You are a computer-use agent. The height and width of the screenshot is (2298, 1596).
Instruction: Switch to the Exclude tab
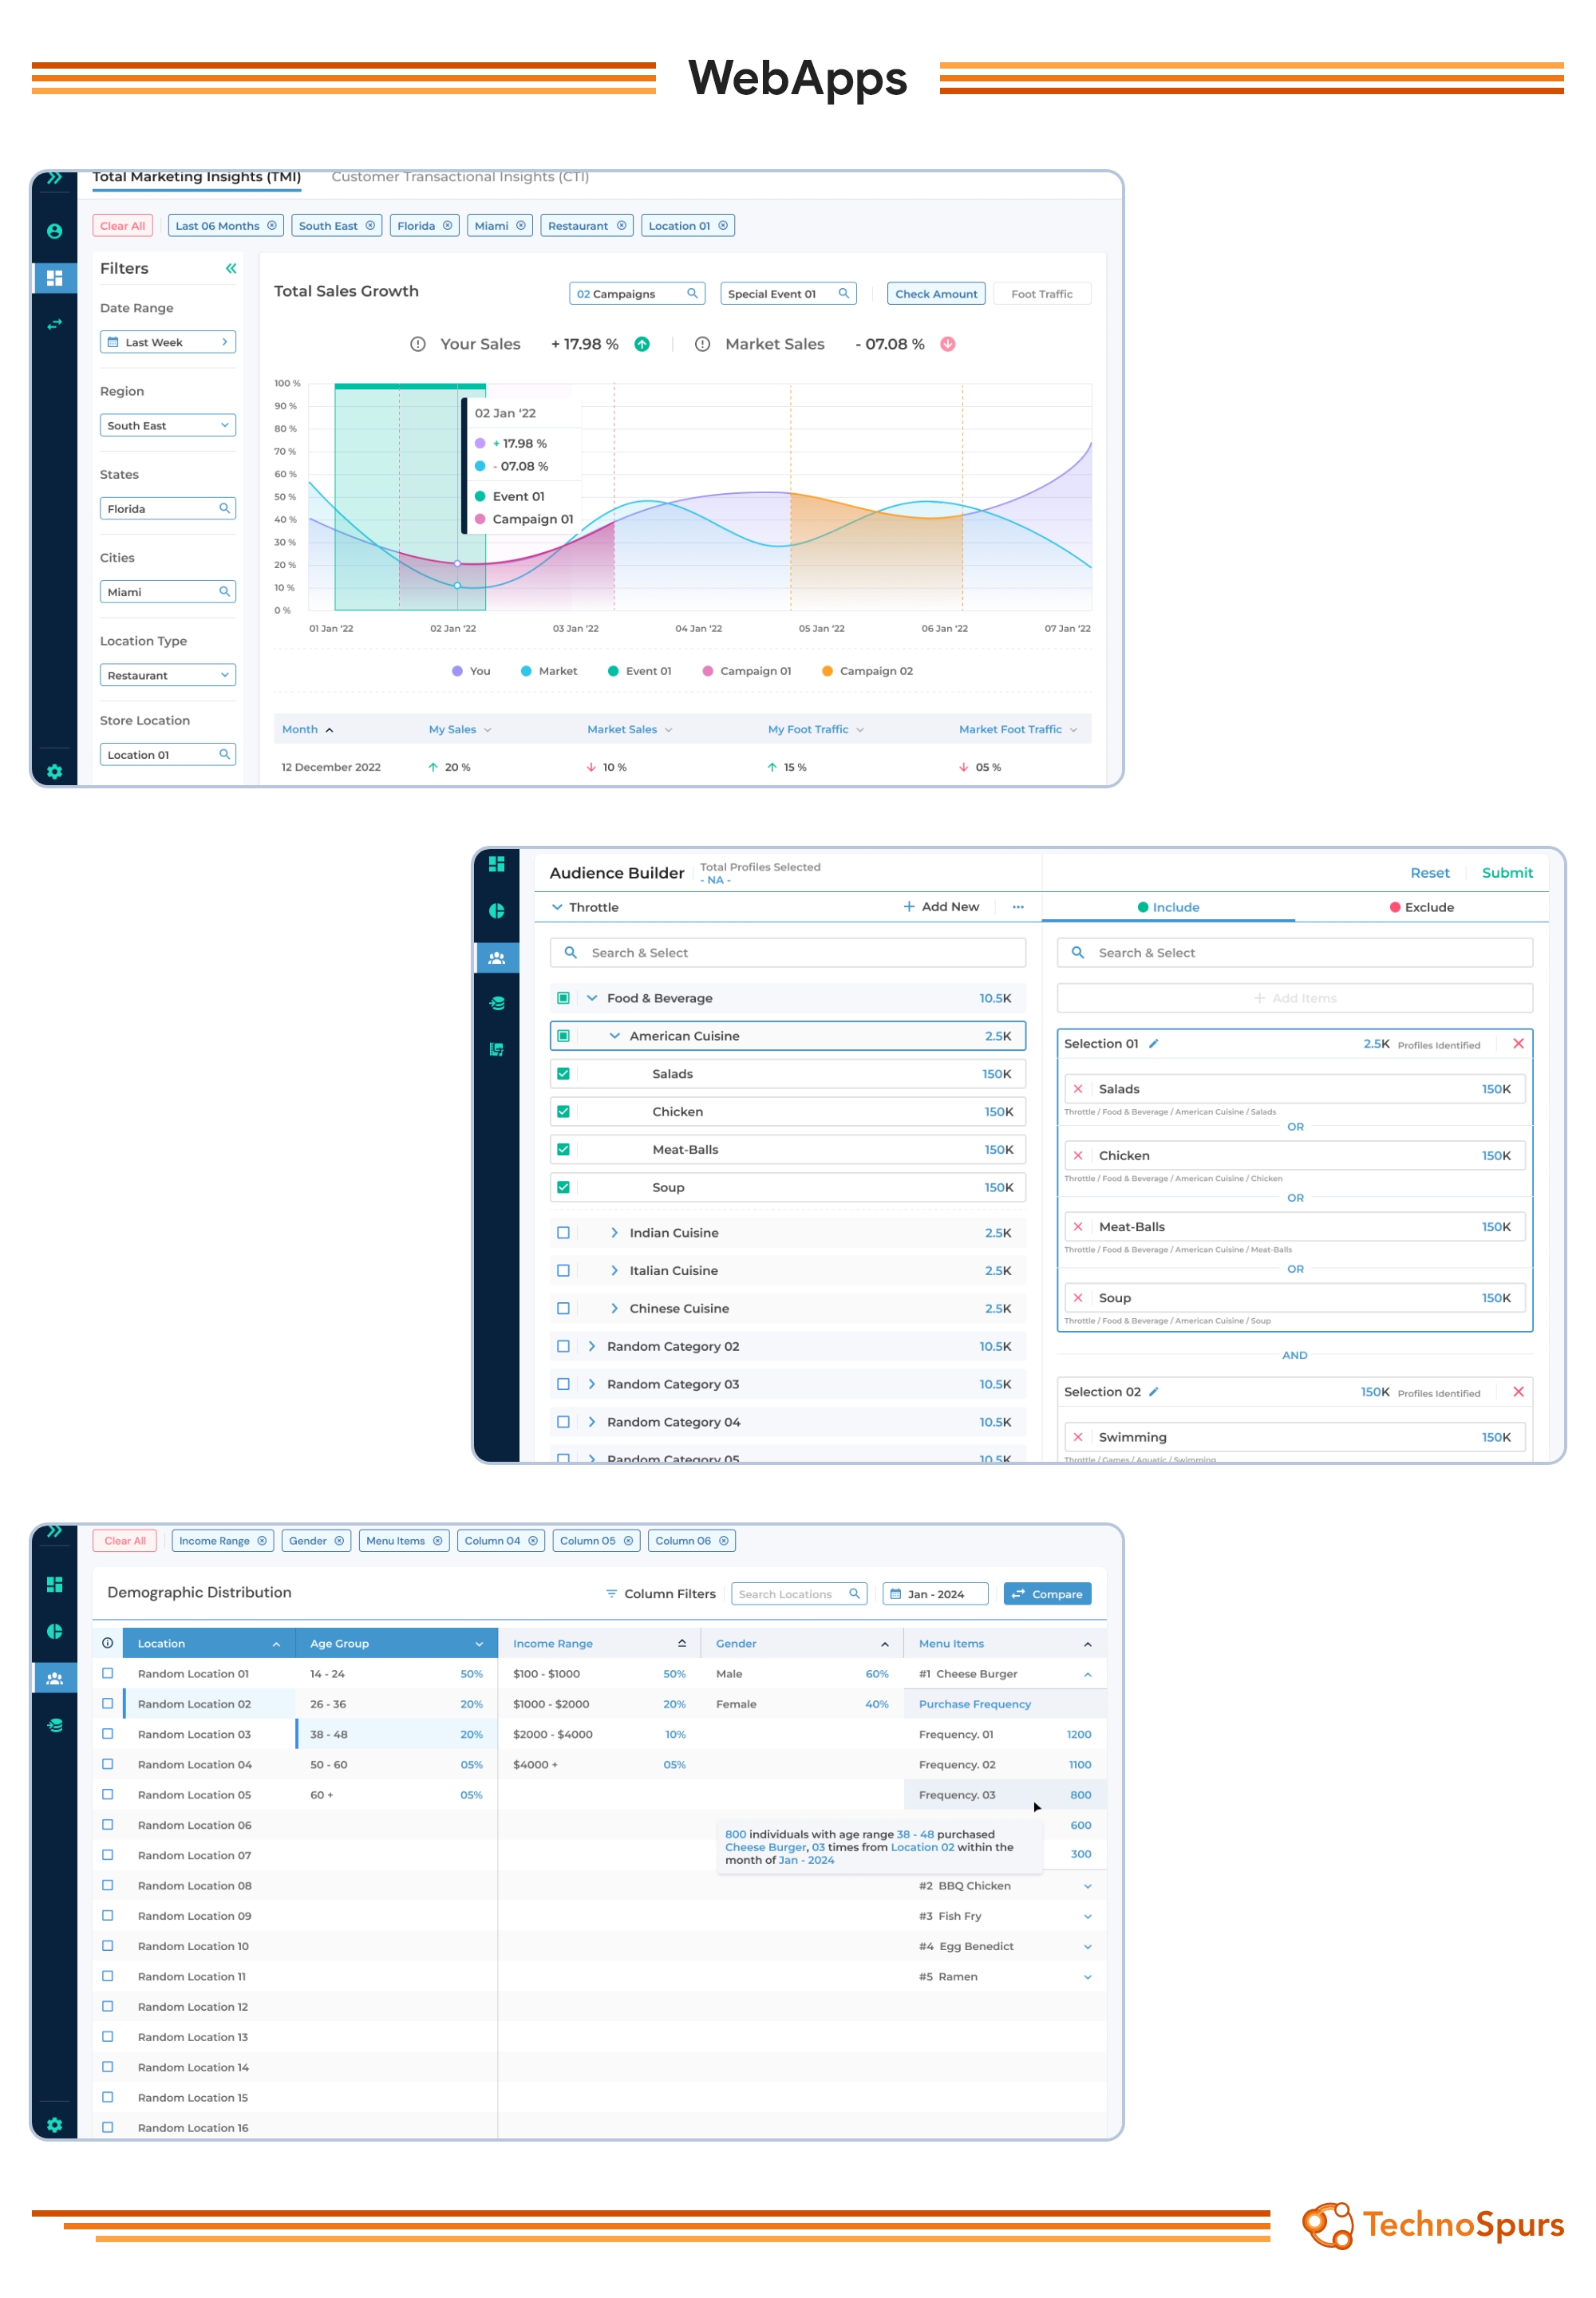tap(1421, 907)
